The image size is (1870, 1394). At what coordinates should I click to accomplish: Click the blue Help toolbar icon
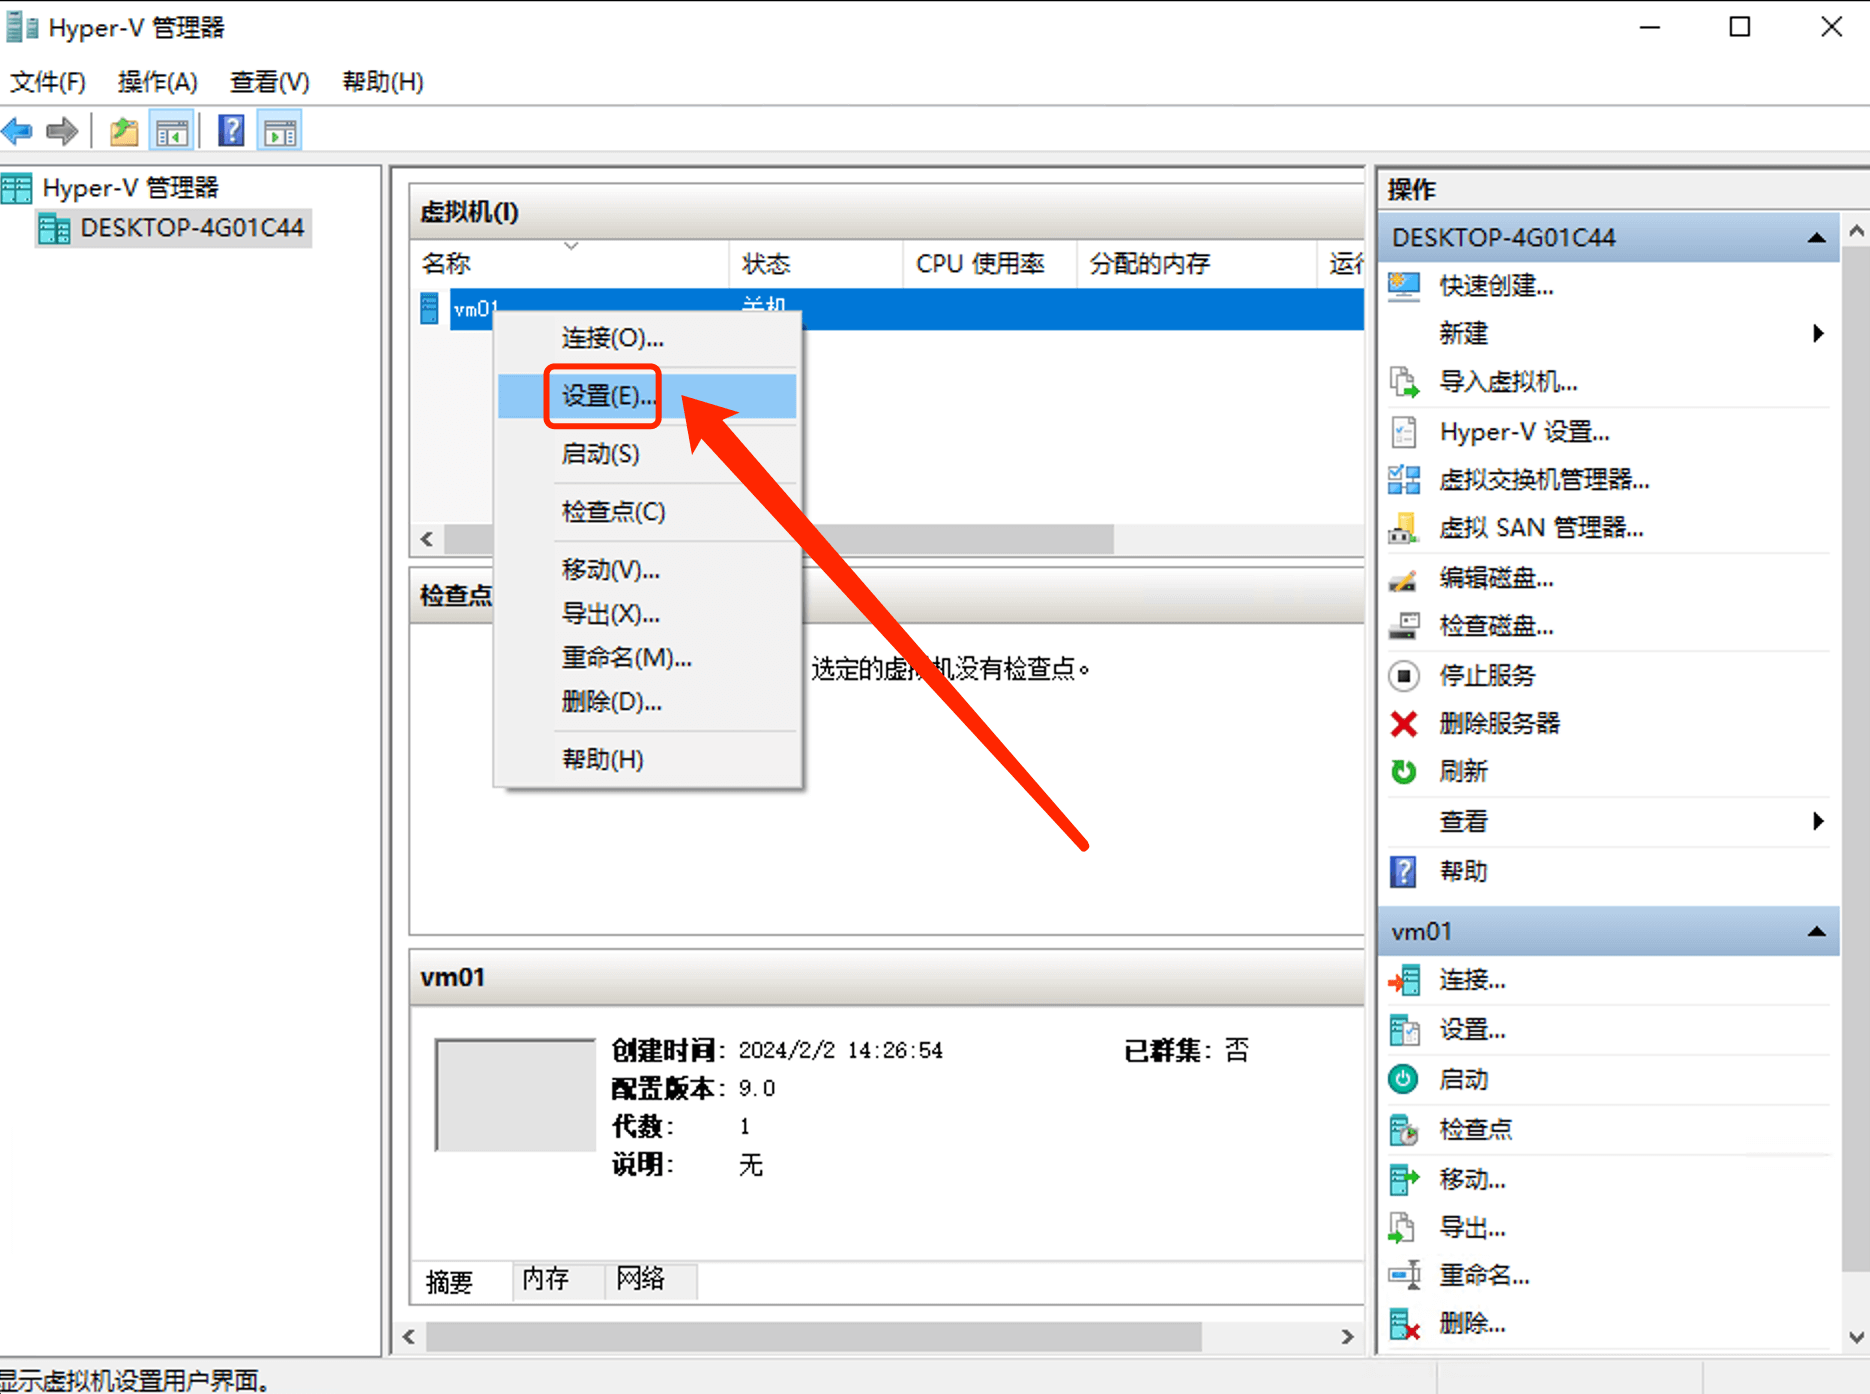pyautogui.click(x=231, y=131)
